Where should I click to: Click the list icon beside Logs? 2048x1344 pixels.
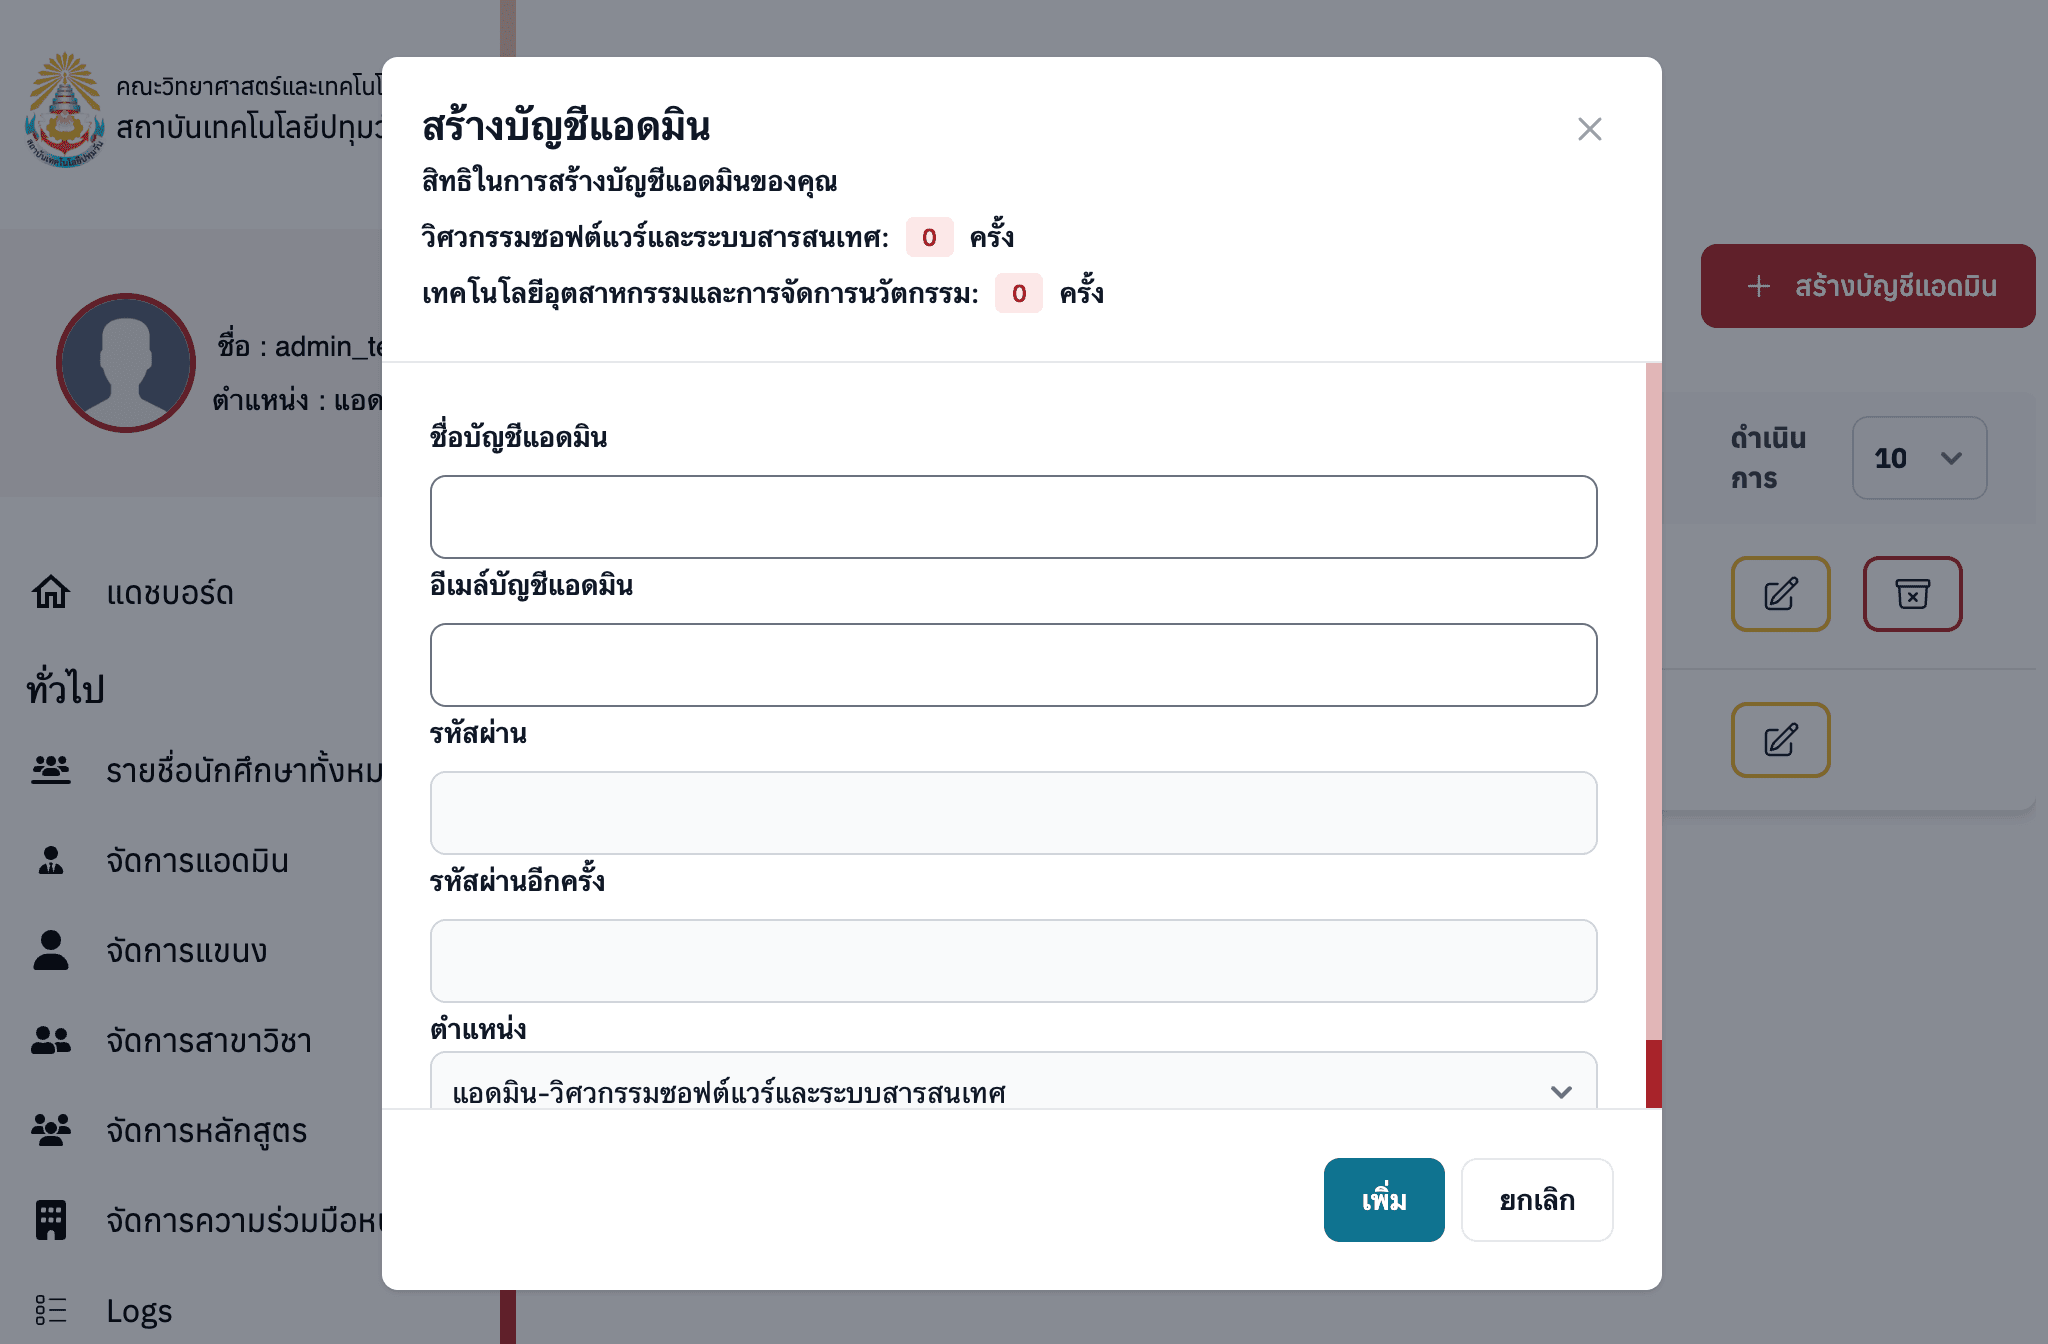point(50,1310)
